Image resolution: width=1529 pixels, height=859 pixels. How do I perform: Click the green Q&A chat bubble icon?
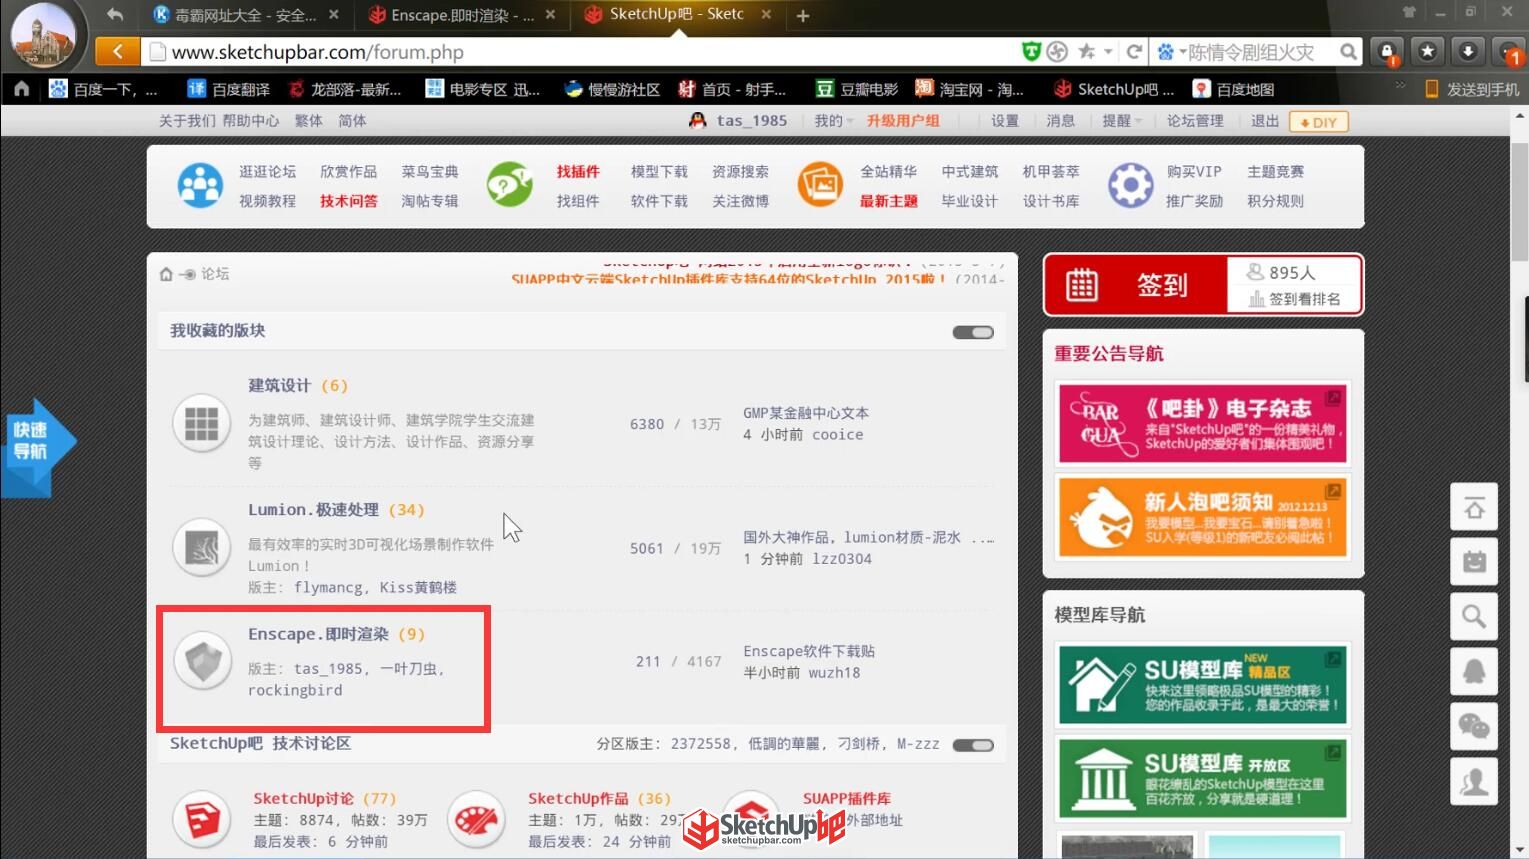[509, 185]
